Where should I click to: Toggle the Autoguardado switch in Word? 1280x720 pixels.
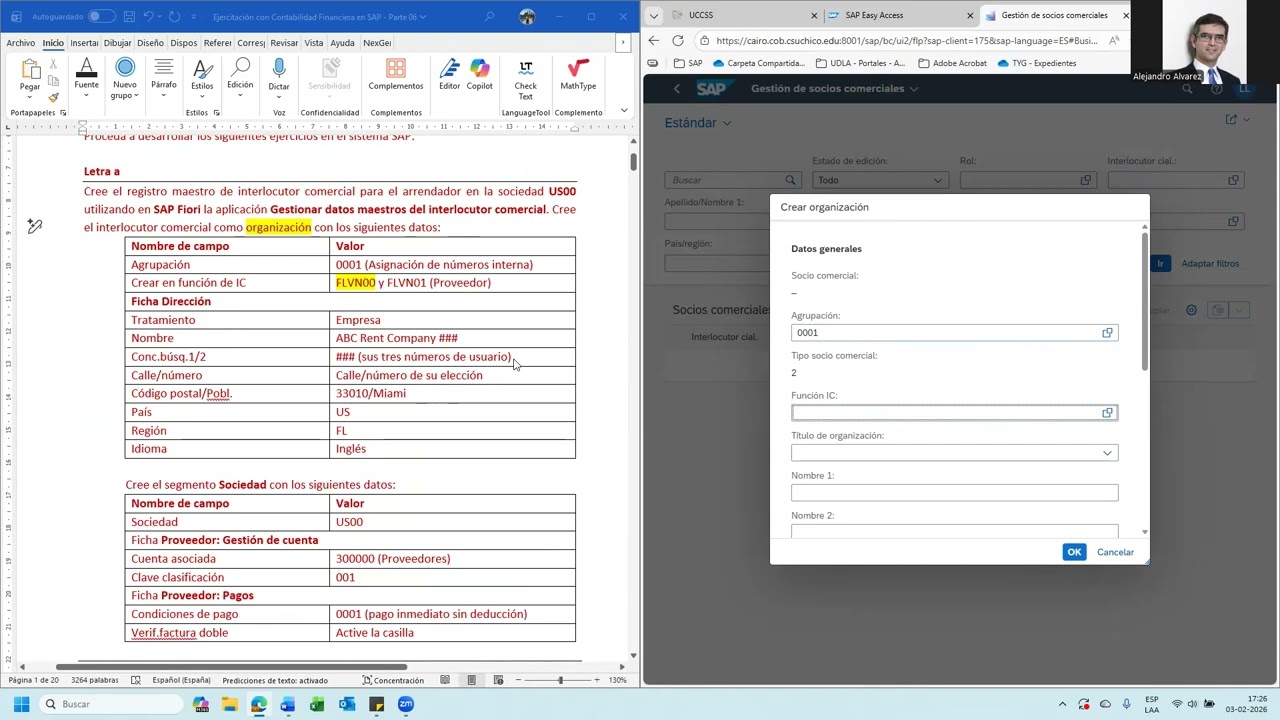coord(101,16)
